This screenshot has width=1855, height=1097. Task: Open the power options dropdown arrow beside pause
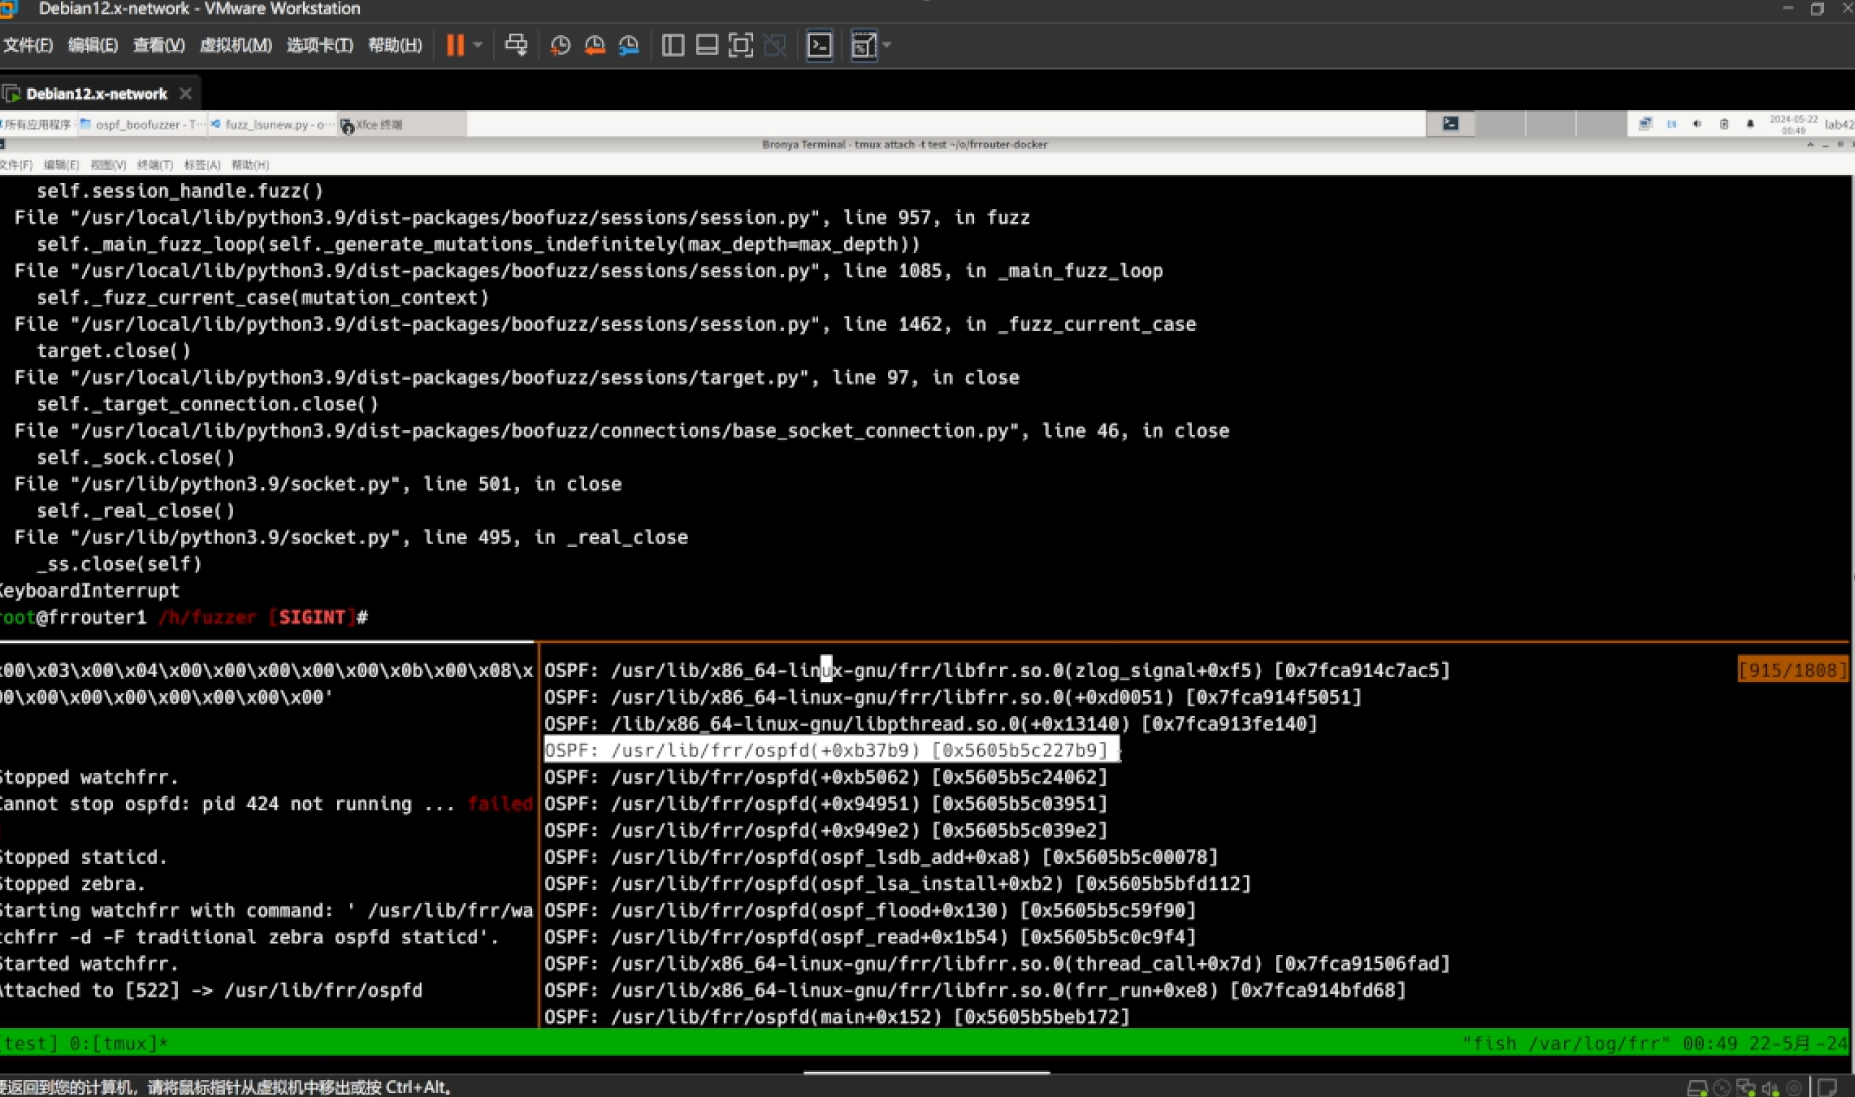tap(478, 45)
